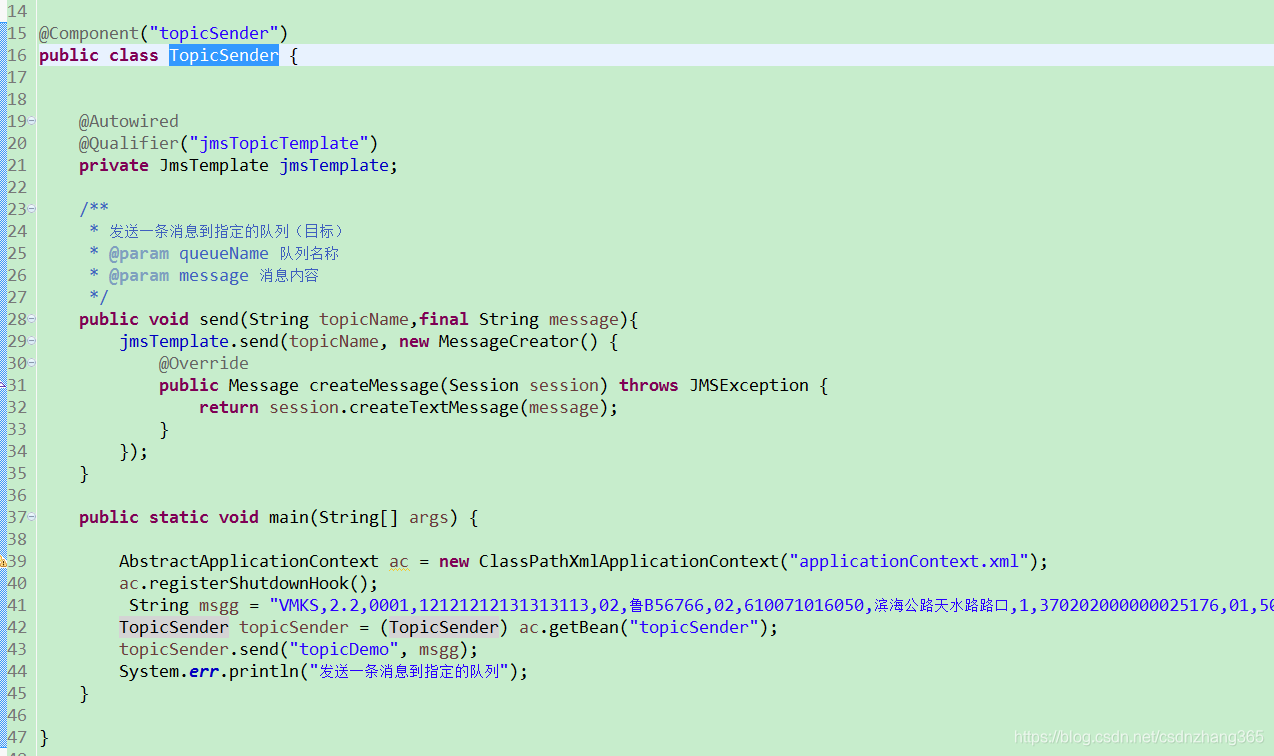Click the highlighted TopicSender class name

pyautogui.click(x=224, y=55)
